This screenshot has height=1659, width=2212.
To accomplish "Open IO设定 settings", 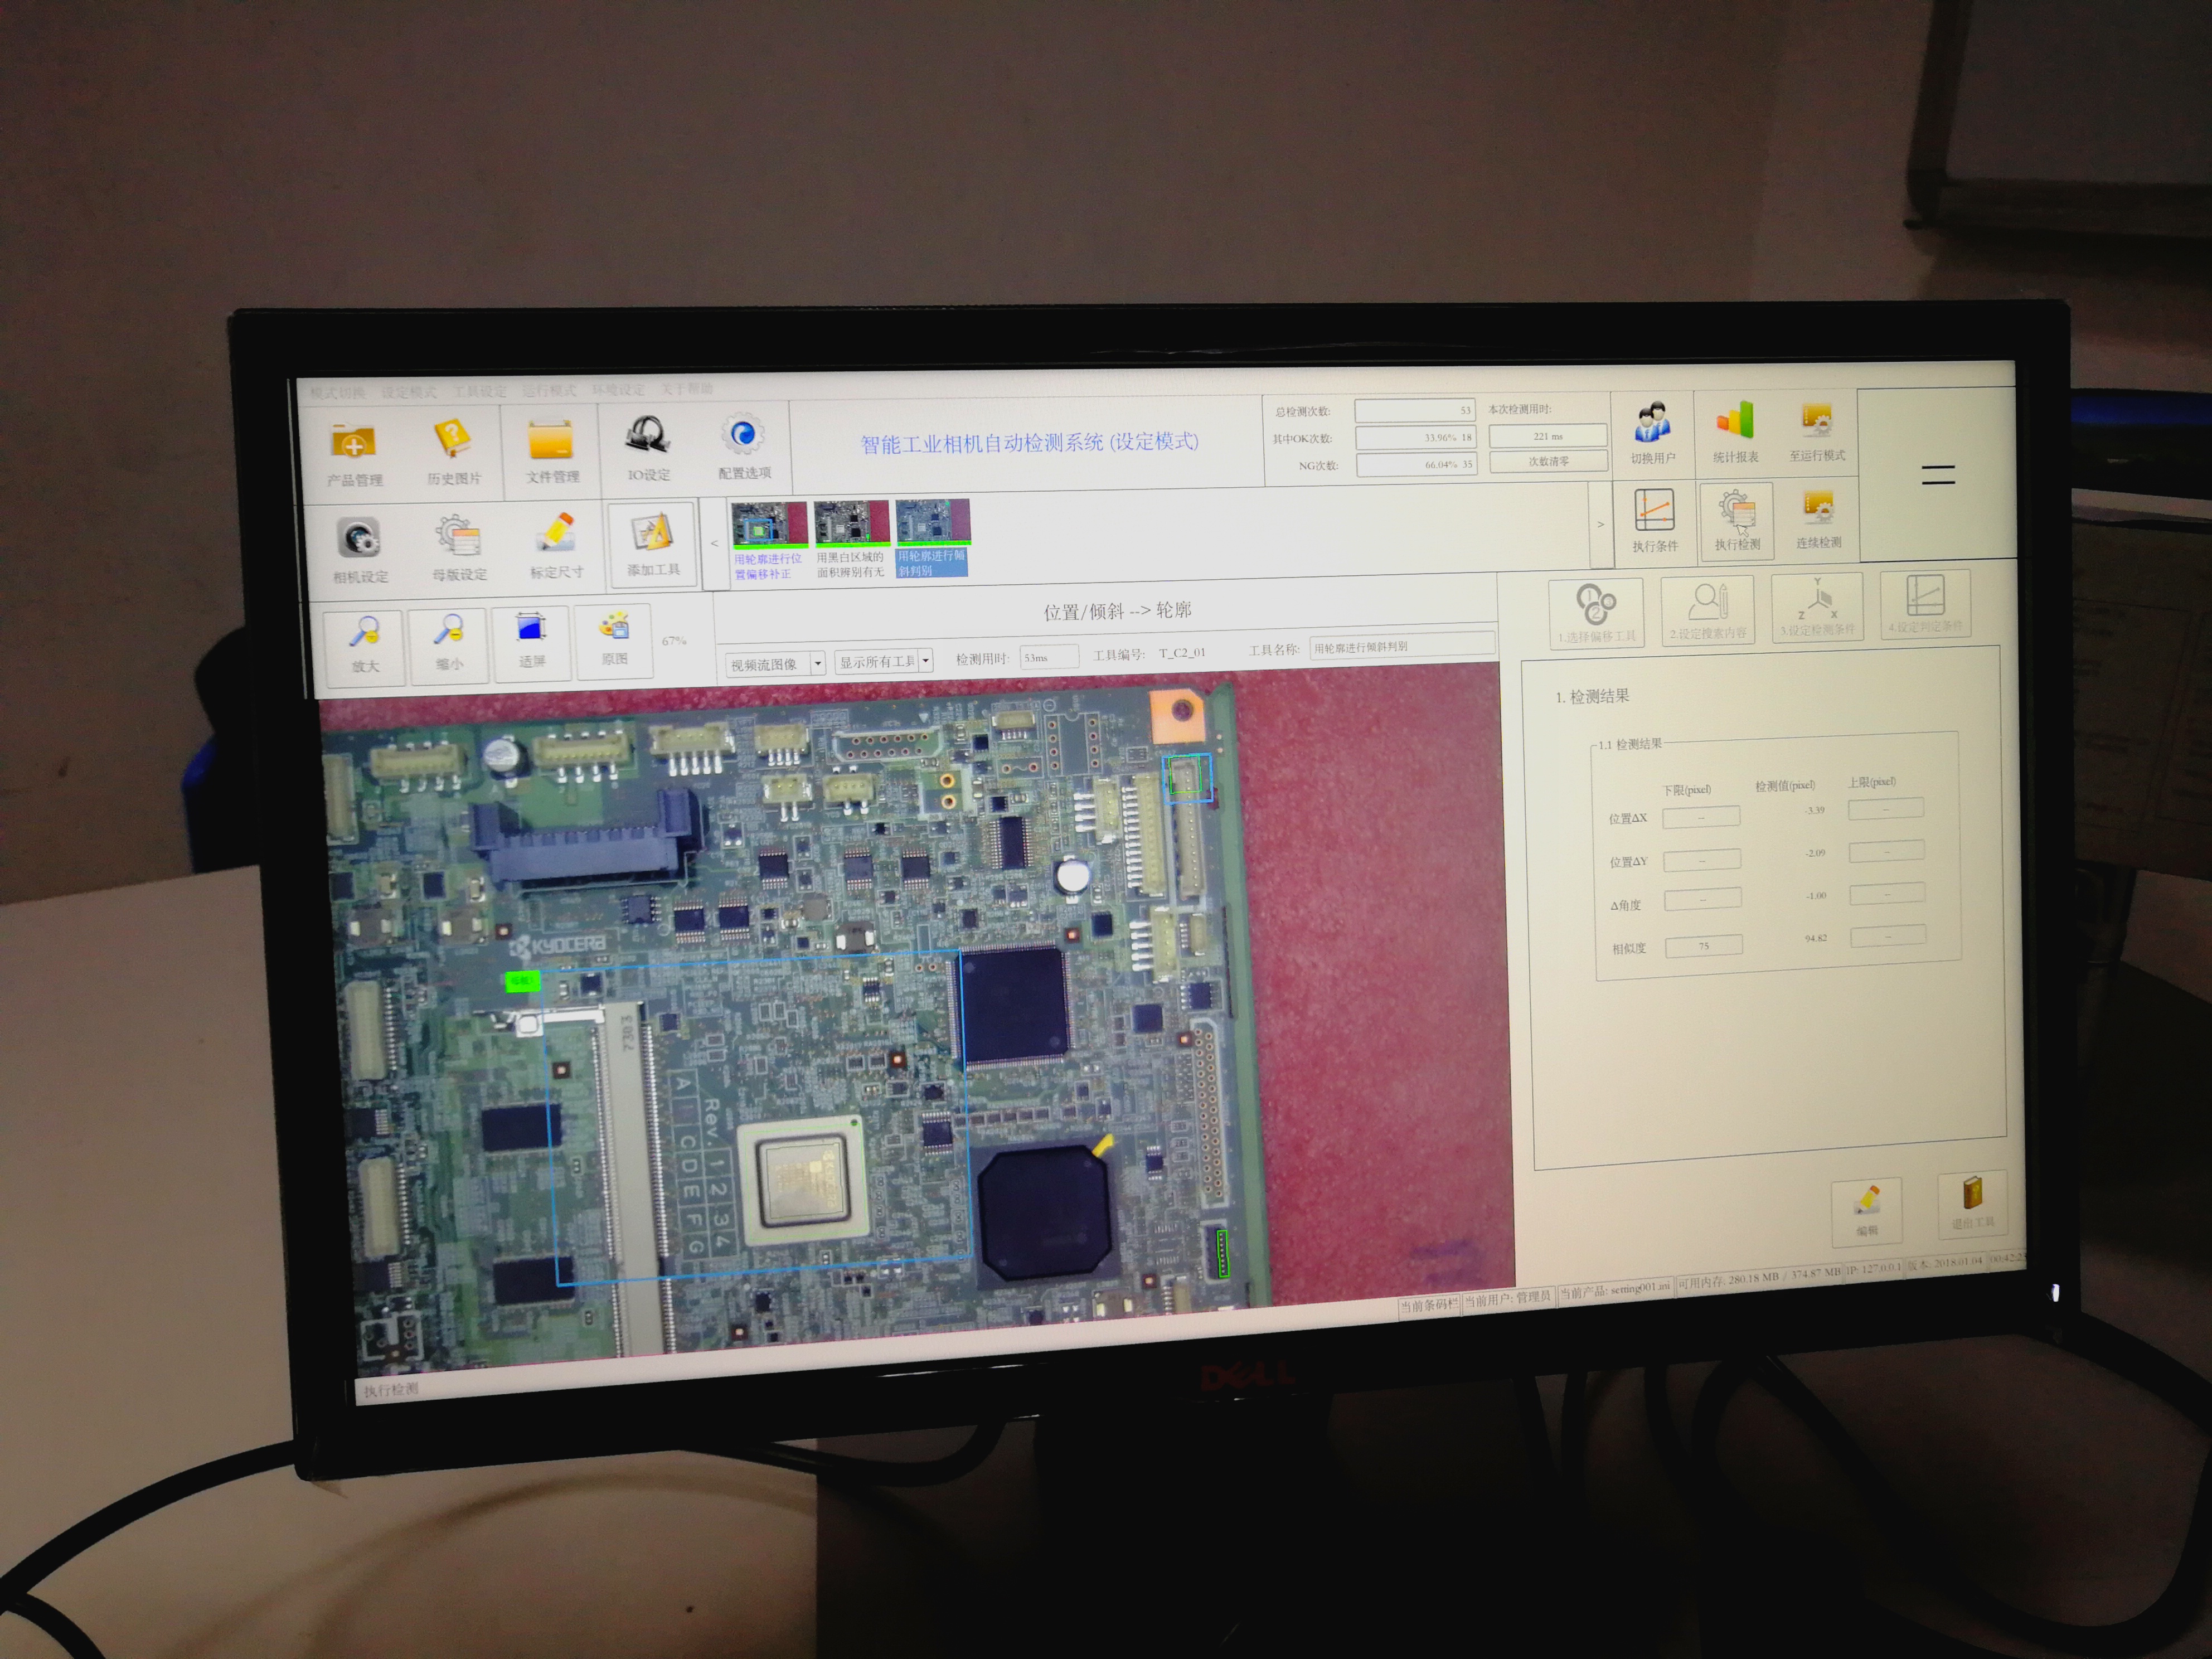I will 648,448.
